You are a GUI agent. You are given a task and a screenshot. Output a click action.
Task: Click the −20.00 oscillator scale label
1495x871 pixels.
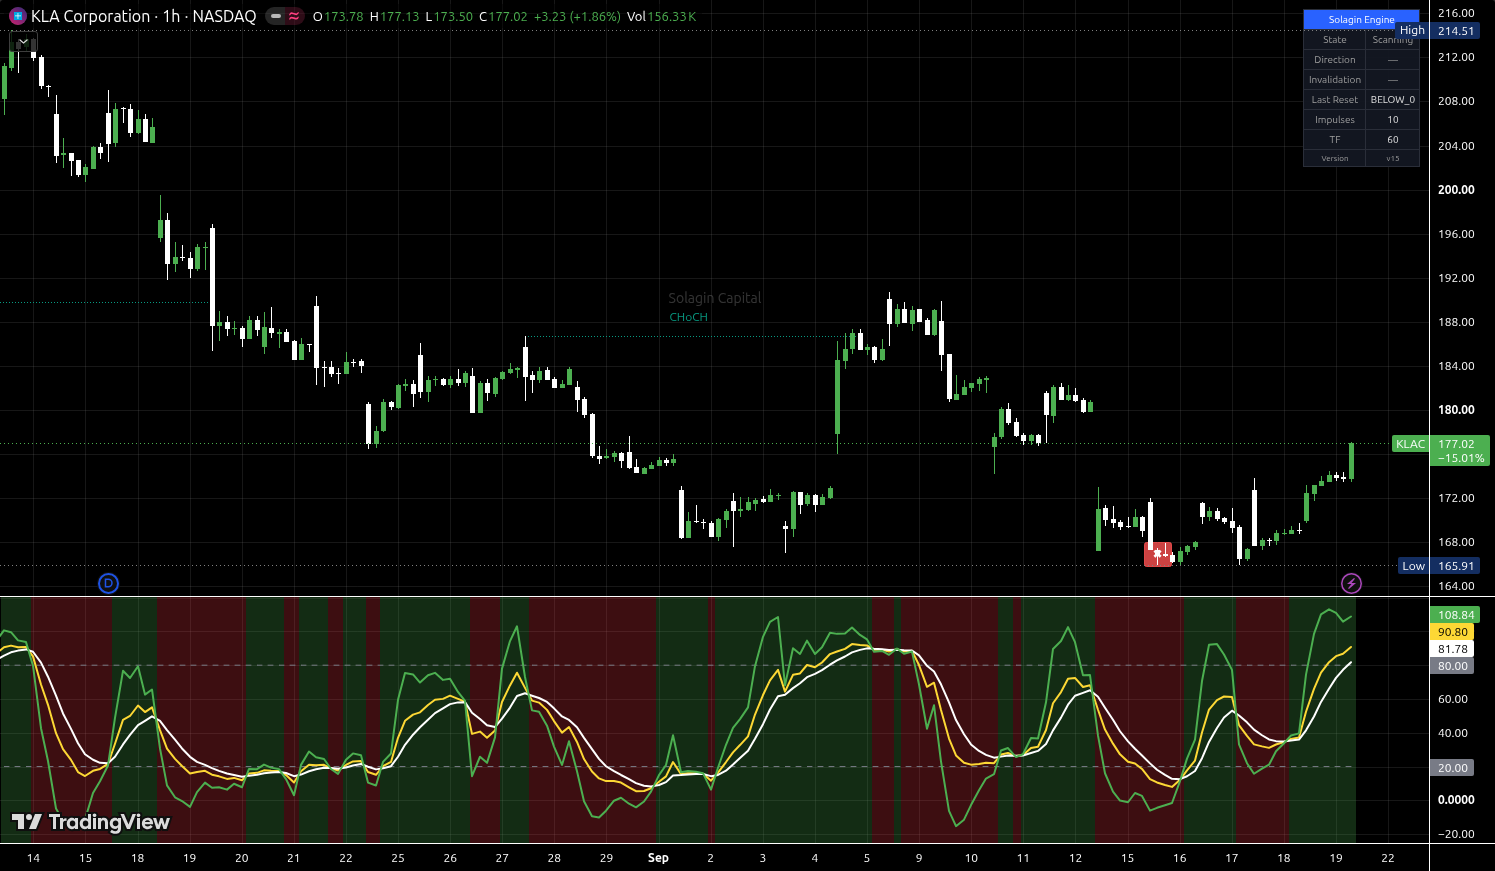pyautogui.click(x=1454, y=834)
